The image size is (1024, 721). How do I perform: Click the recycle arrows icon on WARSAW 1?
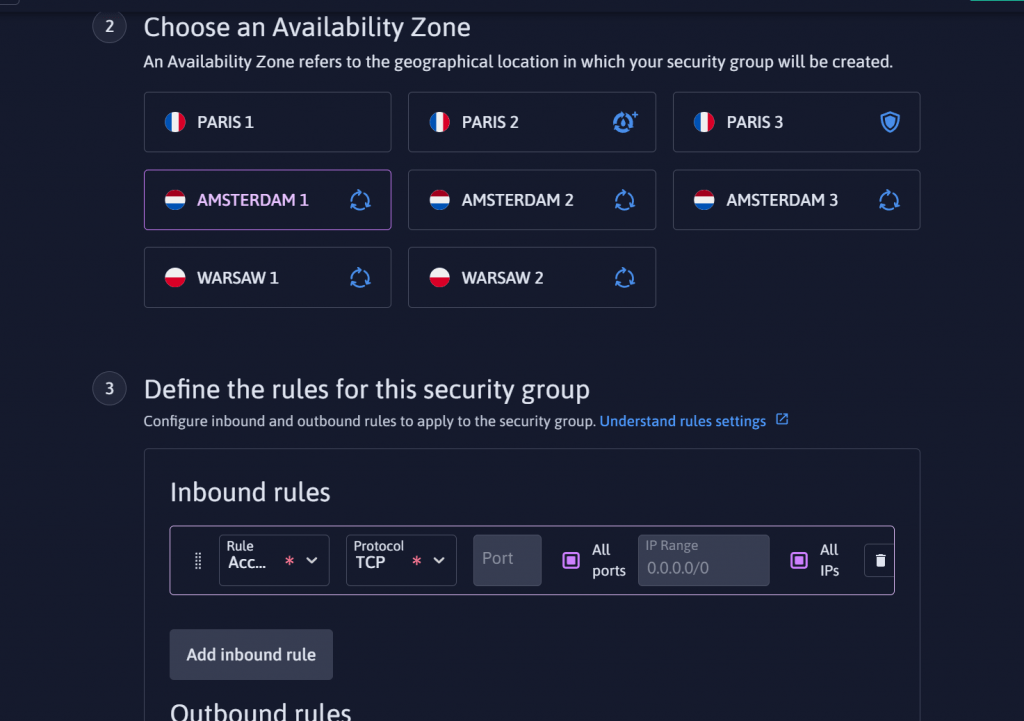(x=360, y=278)
